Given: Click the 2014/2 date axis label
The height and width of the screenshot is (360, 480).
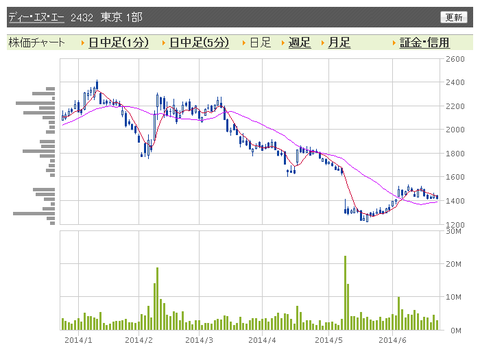Looking at the screenshot, I should click(139, 340).
